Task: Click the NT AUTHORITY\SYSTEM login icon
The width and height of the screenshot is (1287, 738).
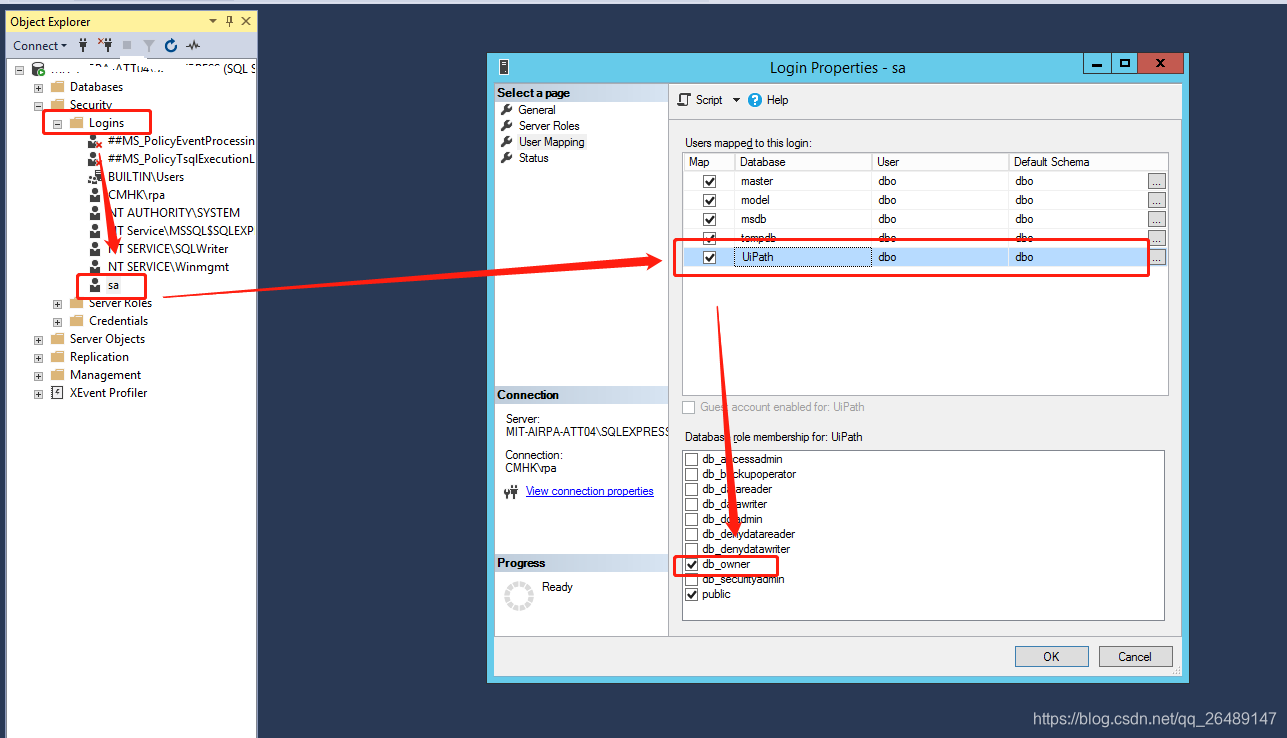Action: (x=95, y=213)
